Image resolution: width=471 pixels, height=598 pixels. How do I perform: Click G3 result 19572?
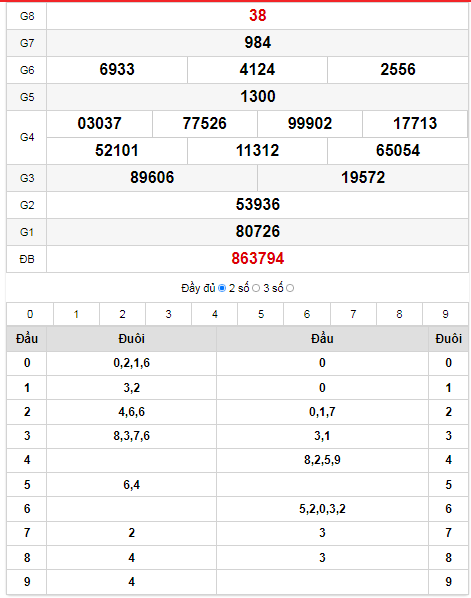pyautogui.click(x=363, y=178)
